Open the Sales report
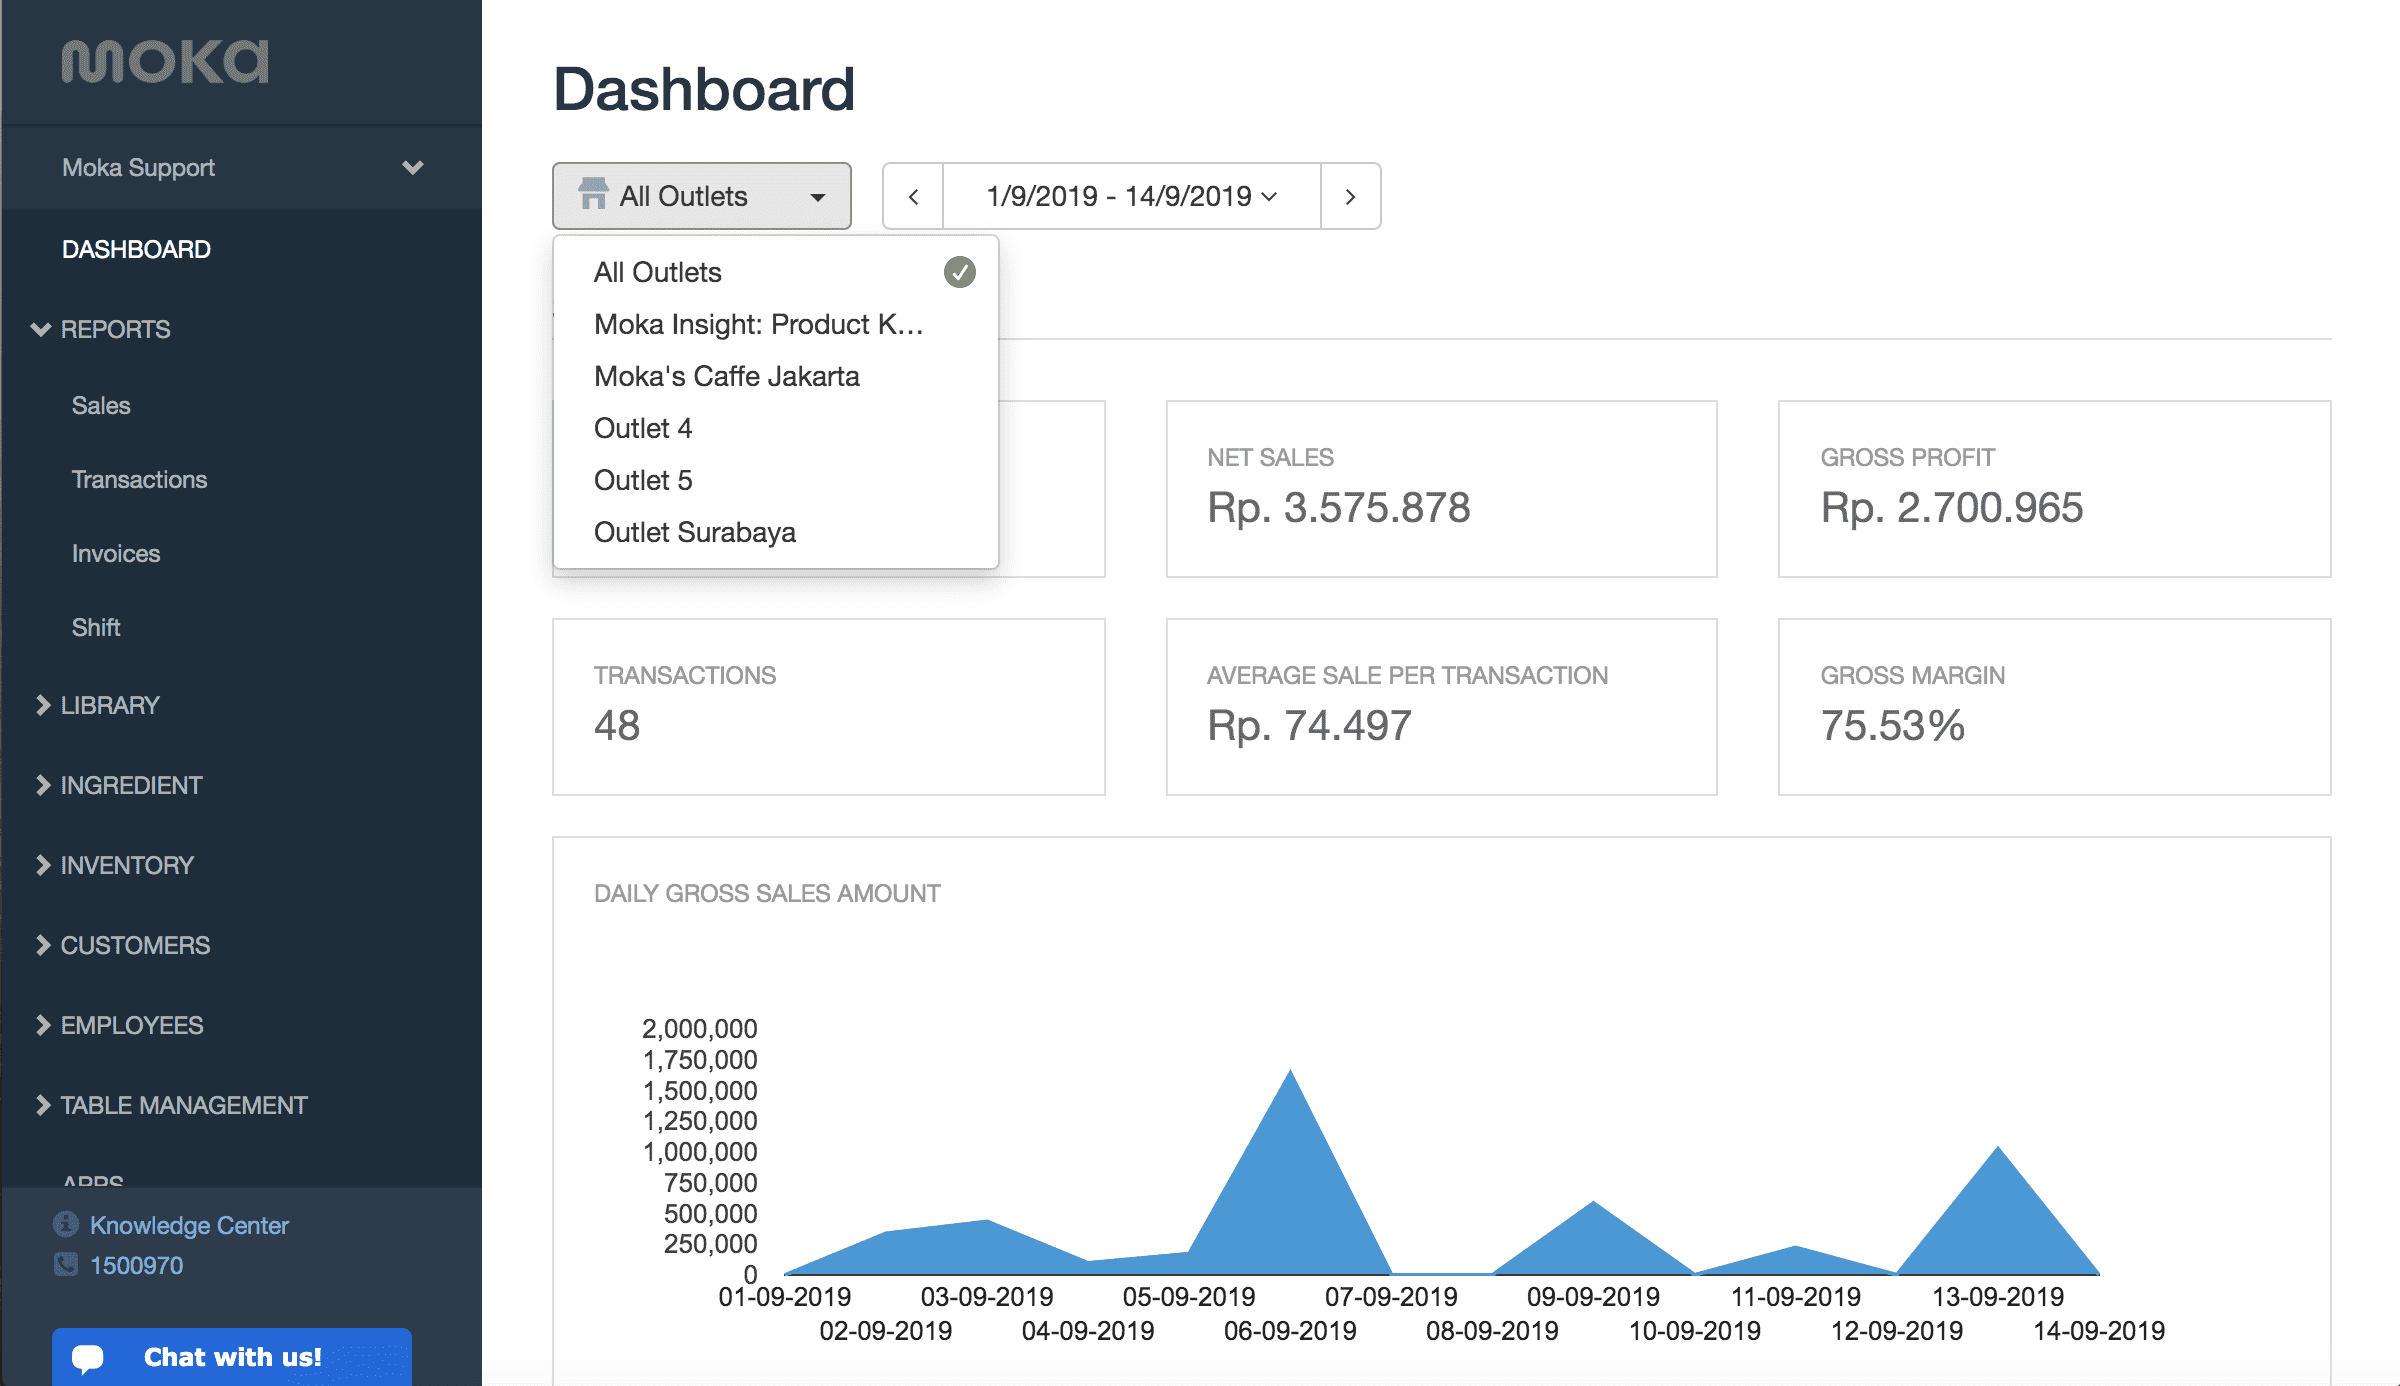This screenshot has width=2400, height=1386. [101, 405]
